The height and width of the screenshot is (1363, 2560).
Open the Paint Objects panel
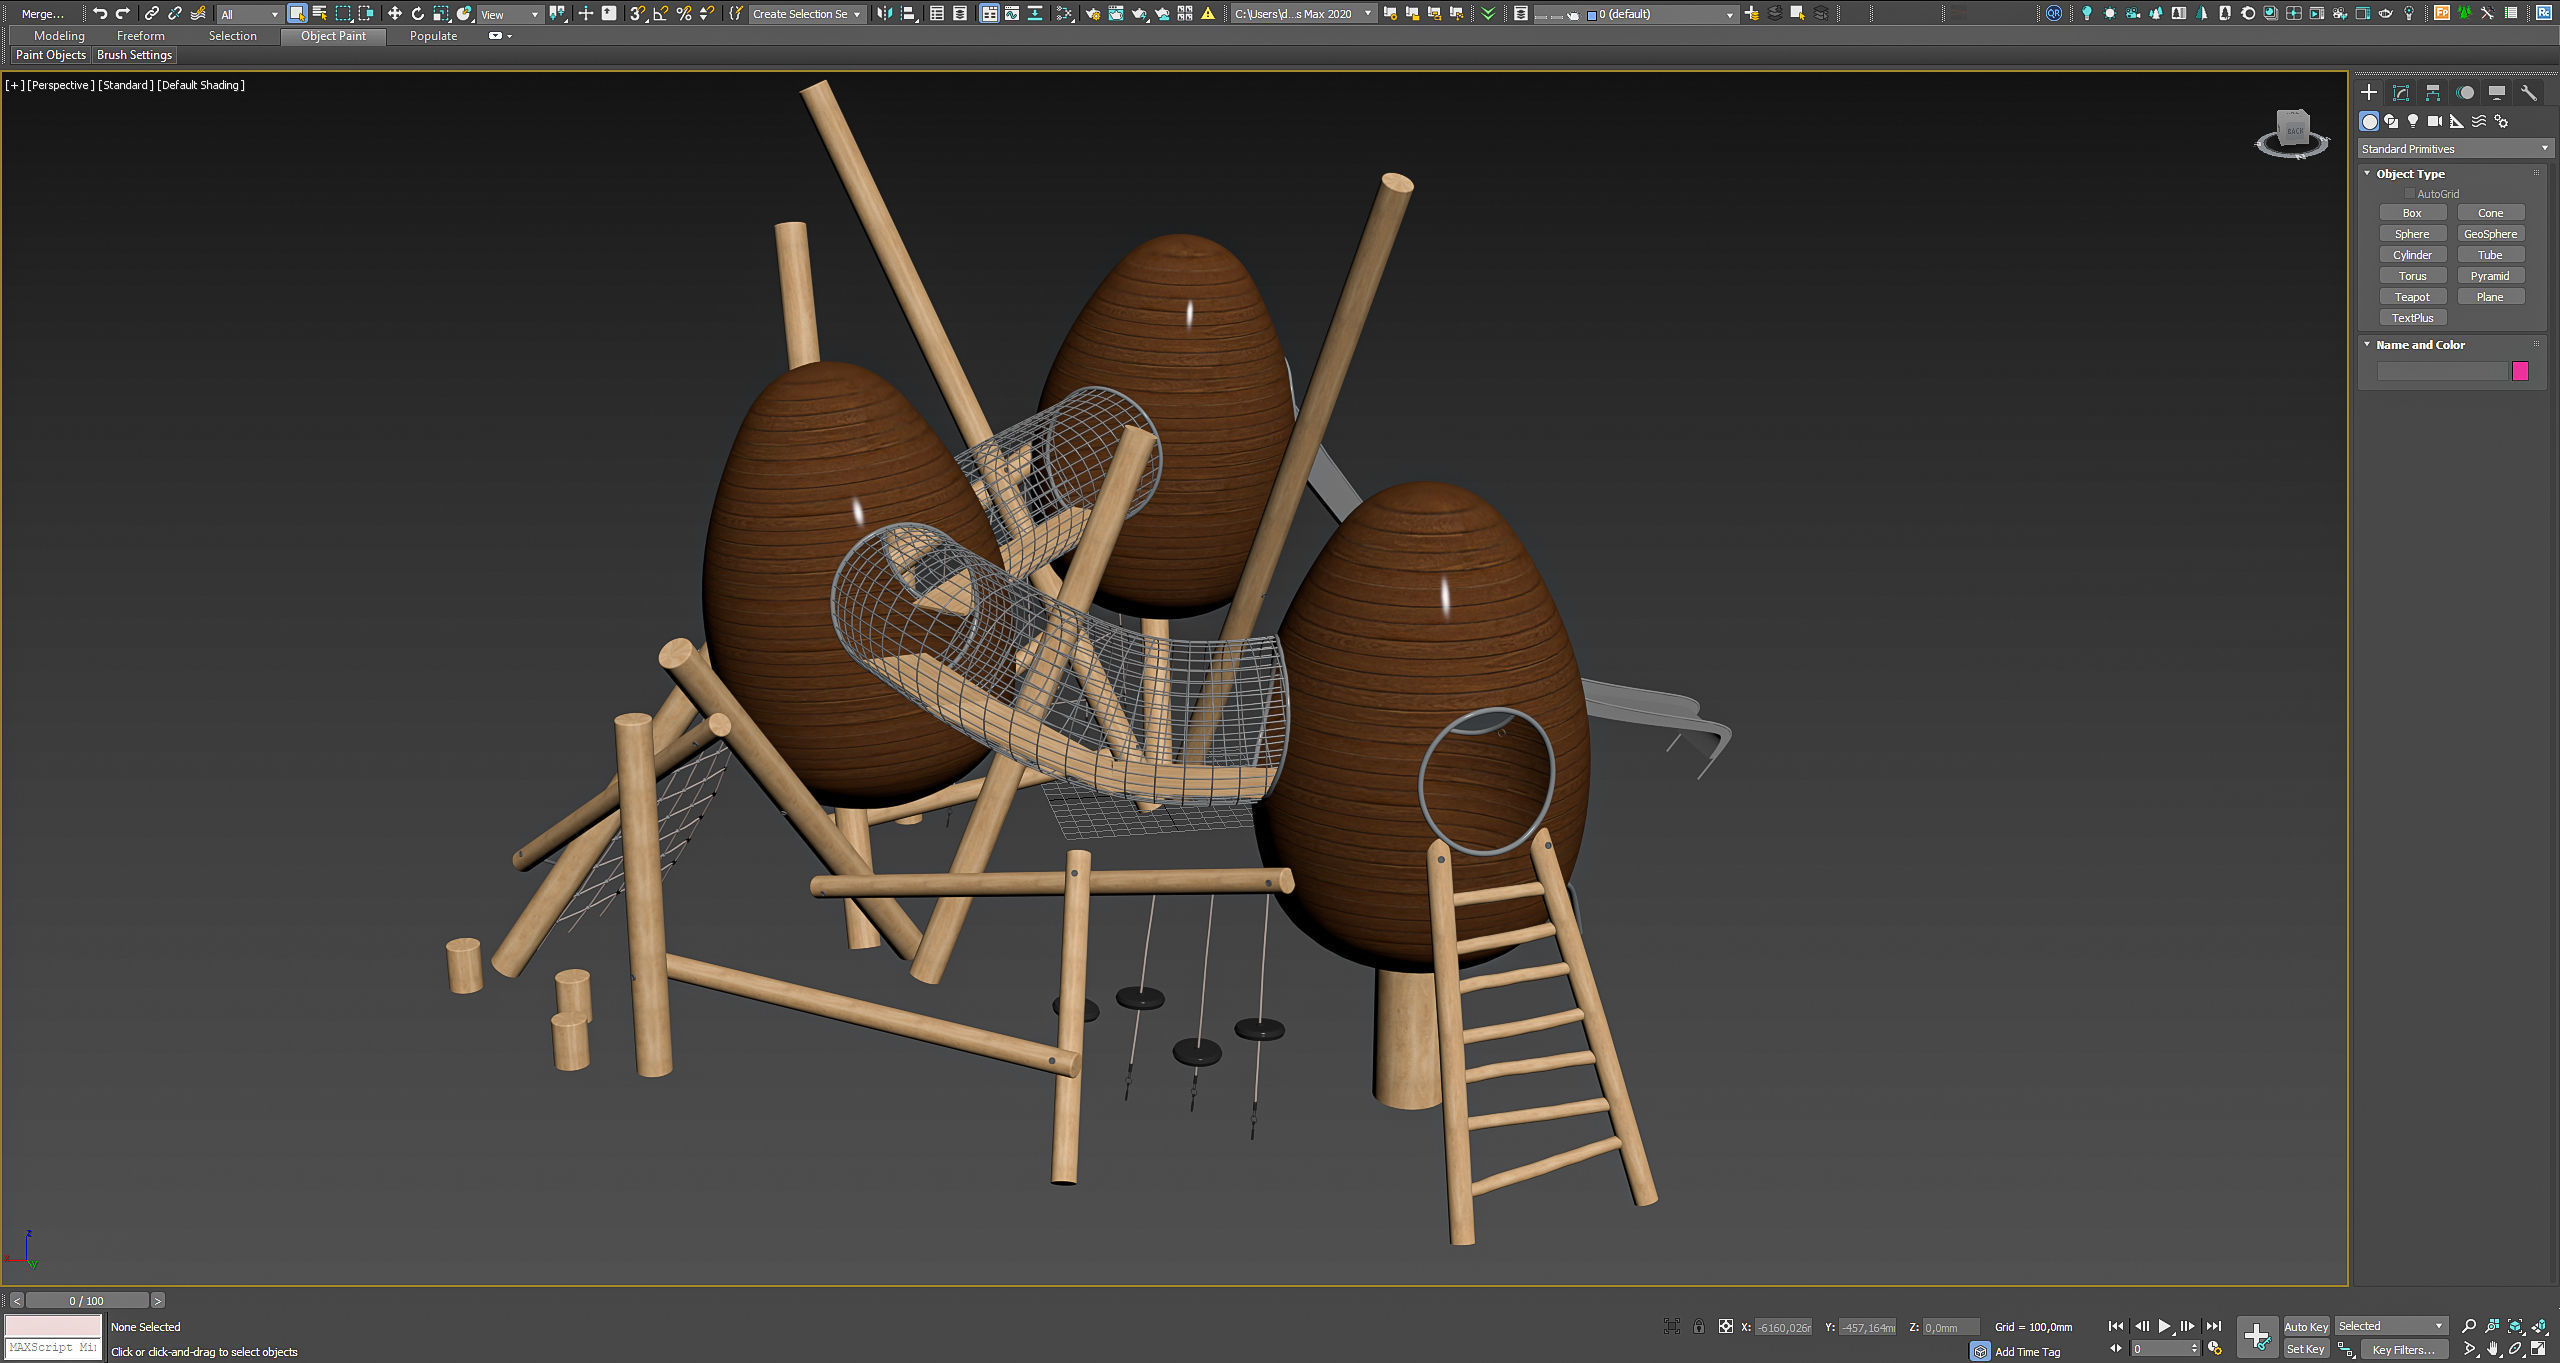tap(51, 55)
